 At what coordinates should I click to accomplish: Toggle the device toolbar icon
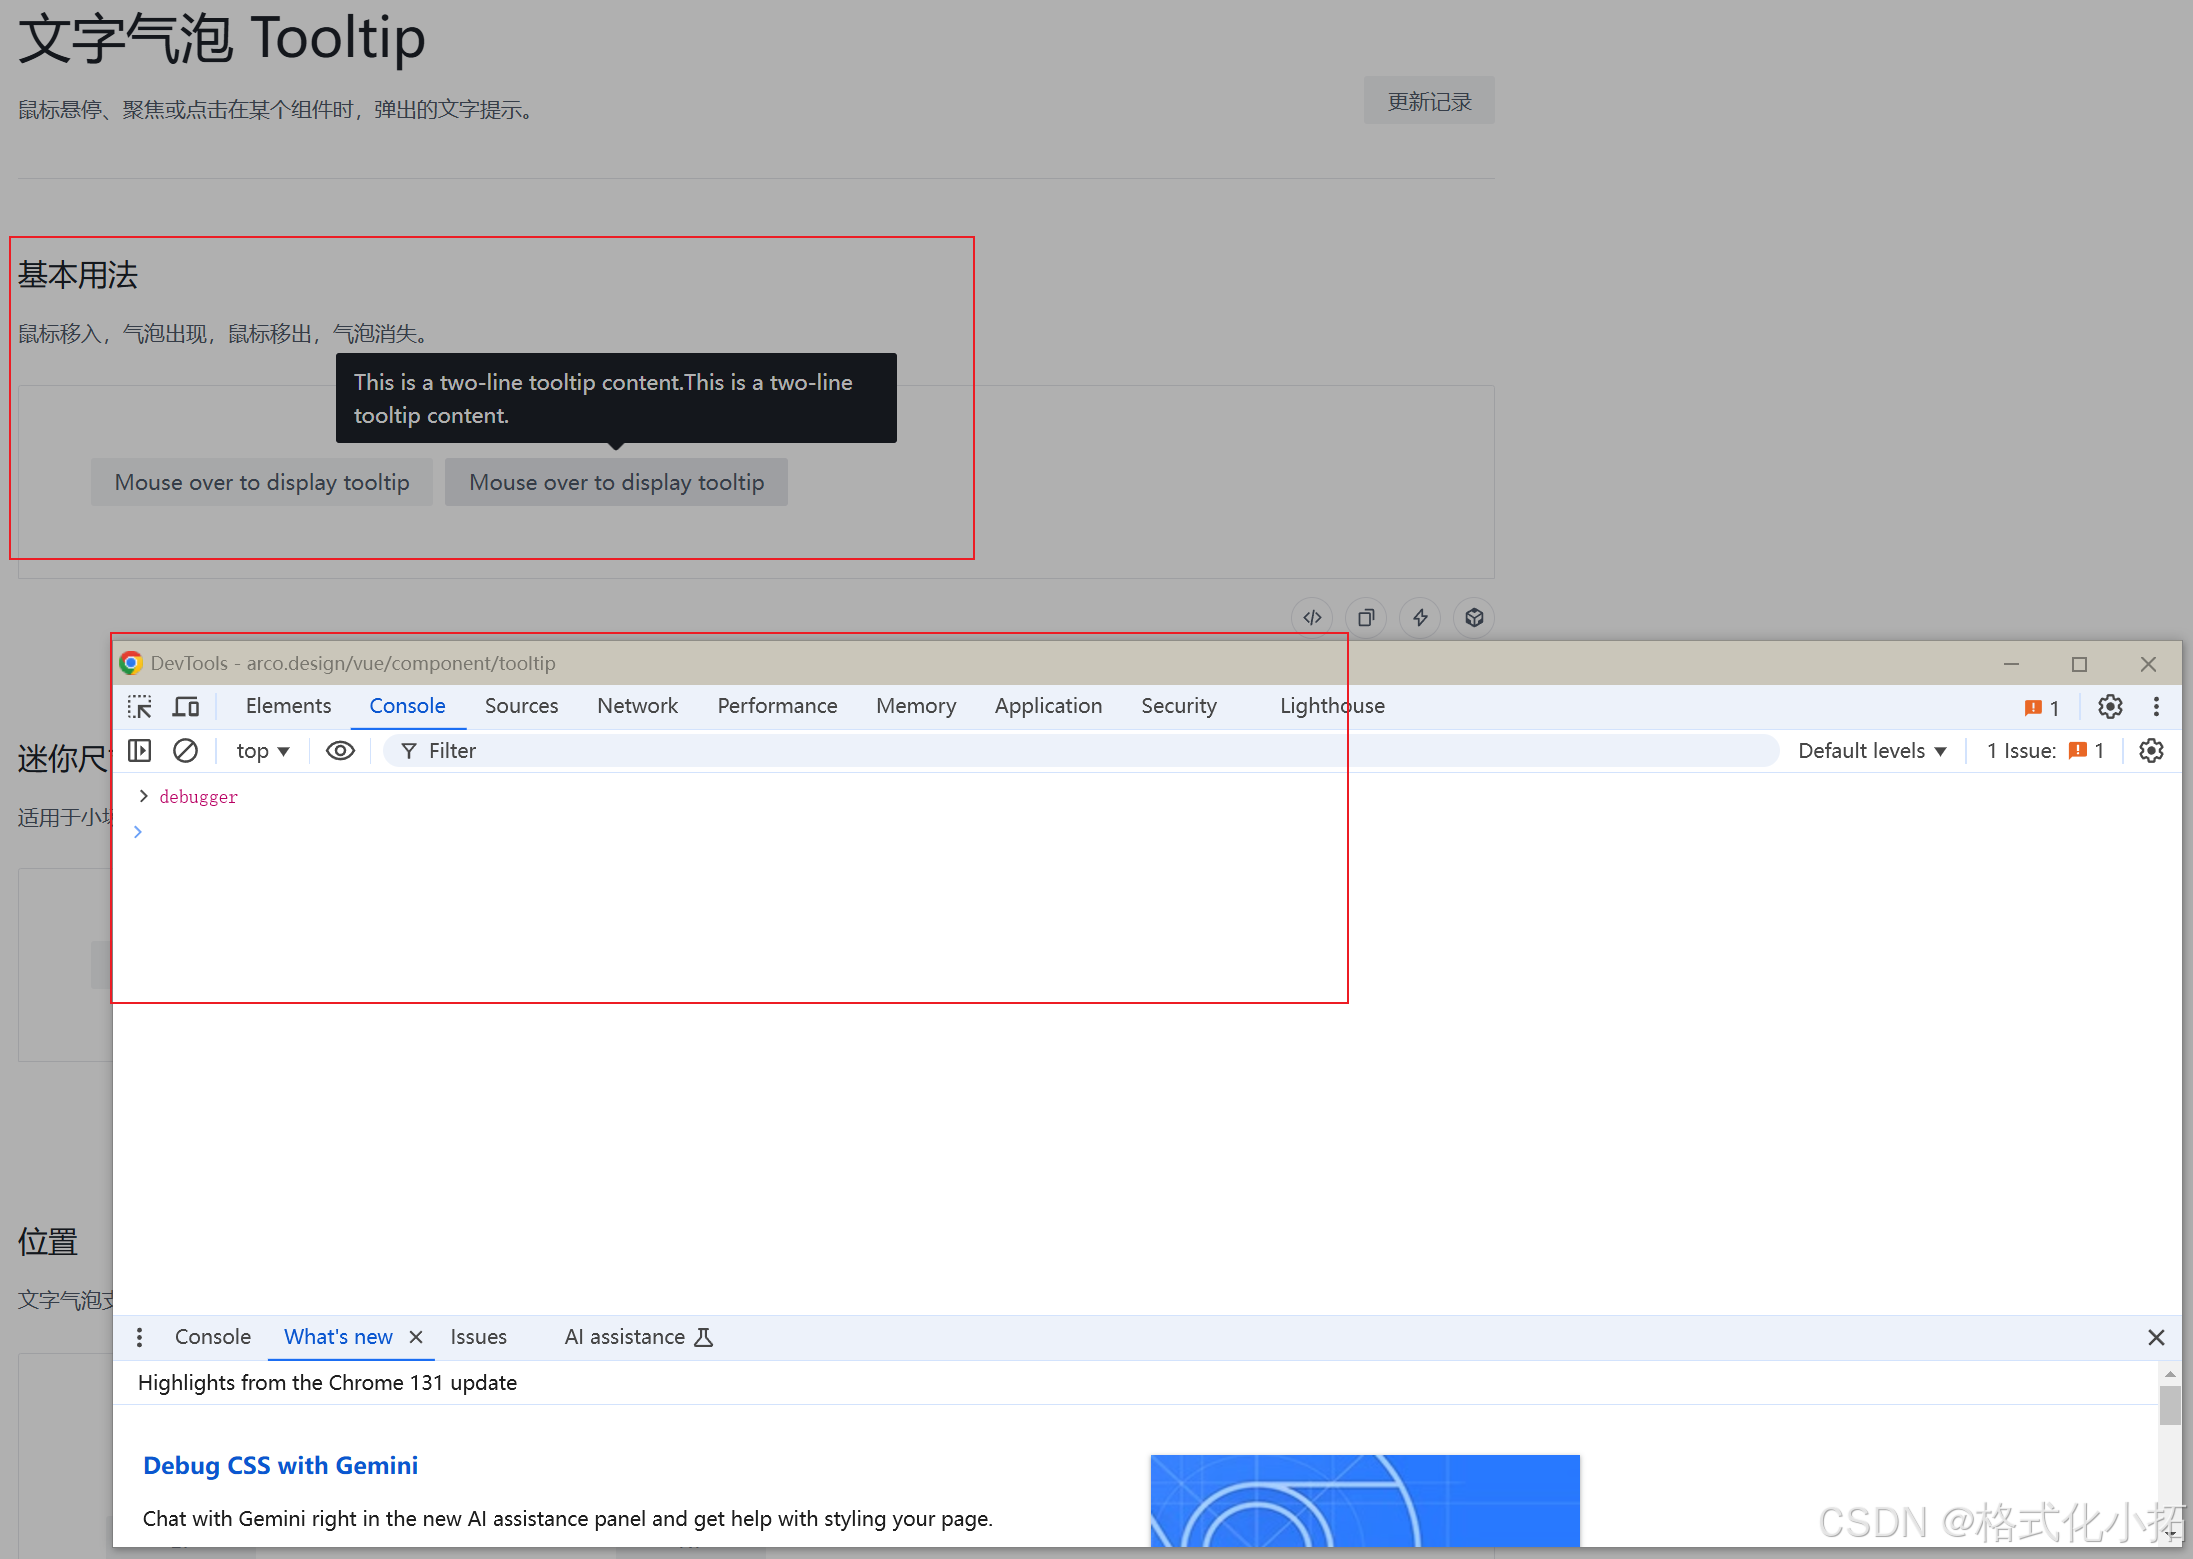click(x=186, y=707)
